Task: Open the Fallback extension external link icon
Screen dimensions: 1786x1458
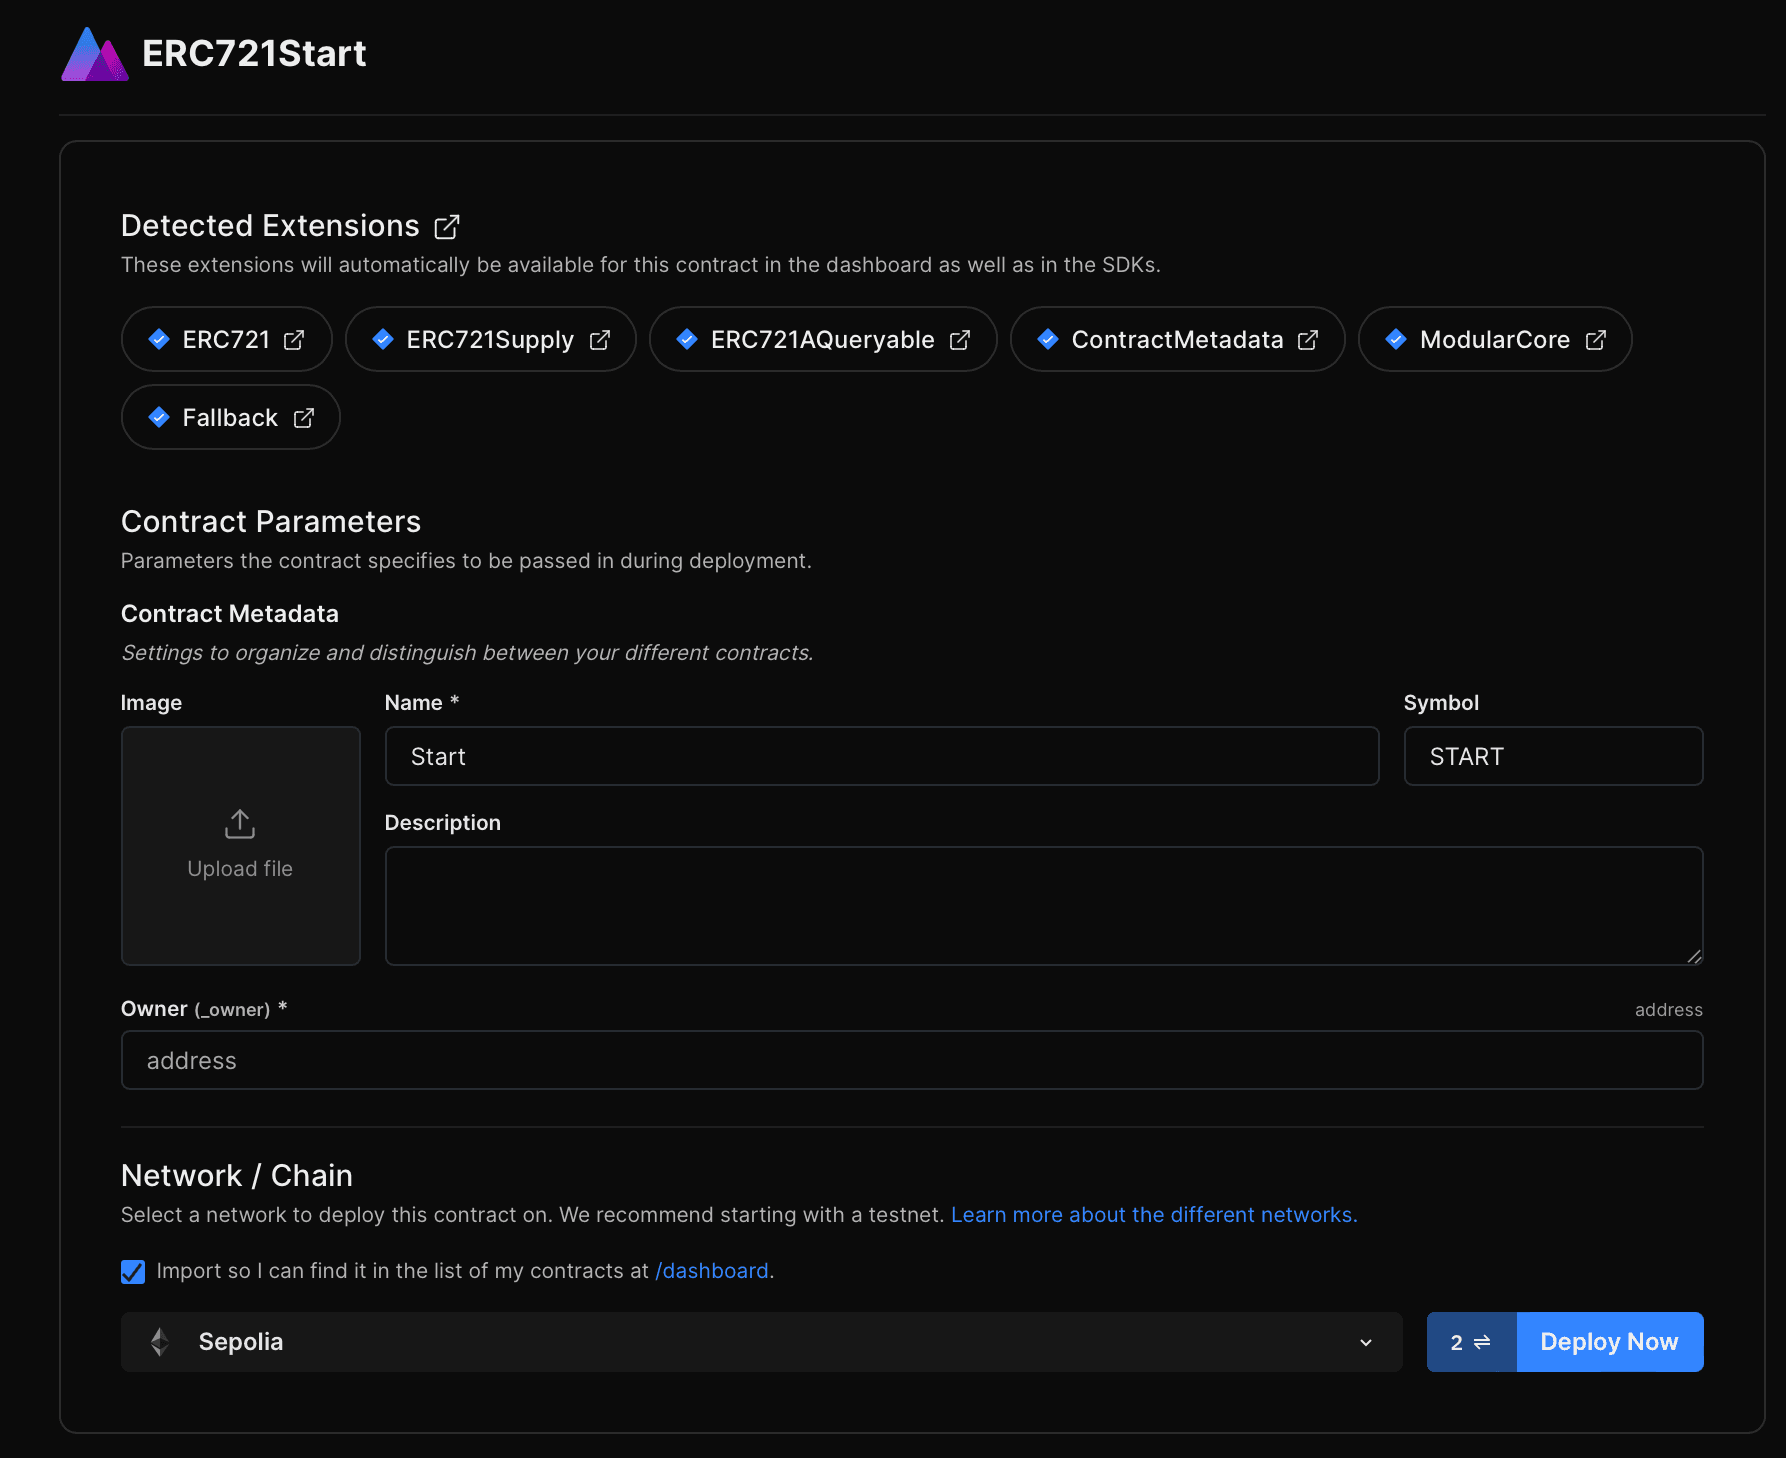Action: tap(304, 418)
